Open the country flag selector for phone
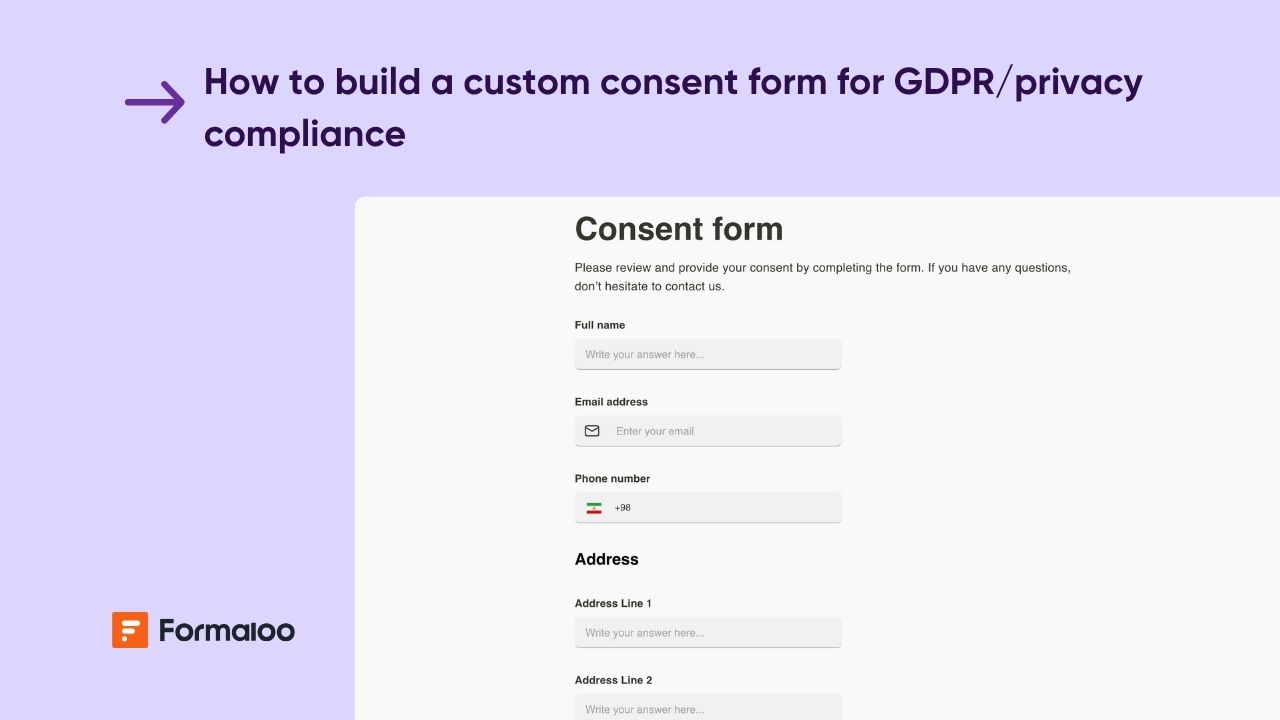Screen dimensions: 1280x720 [594, 508]
